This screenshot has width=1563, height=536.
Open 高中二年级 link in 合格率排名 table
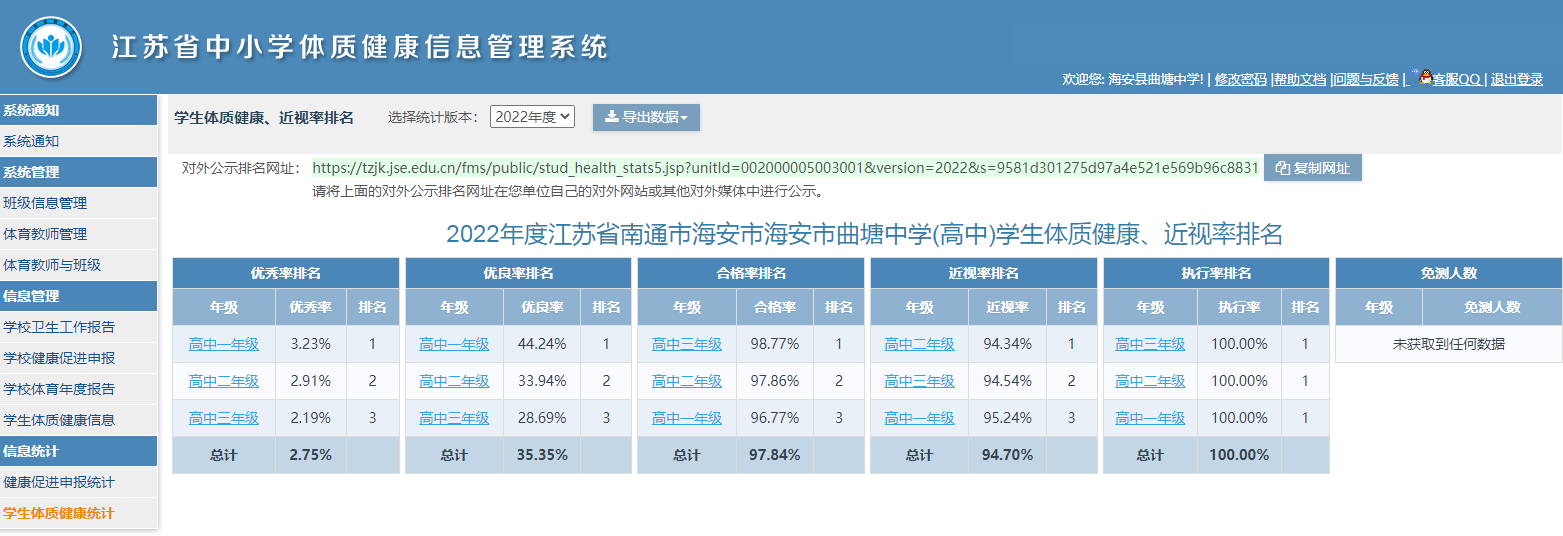coord(687,381)
